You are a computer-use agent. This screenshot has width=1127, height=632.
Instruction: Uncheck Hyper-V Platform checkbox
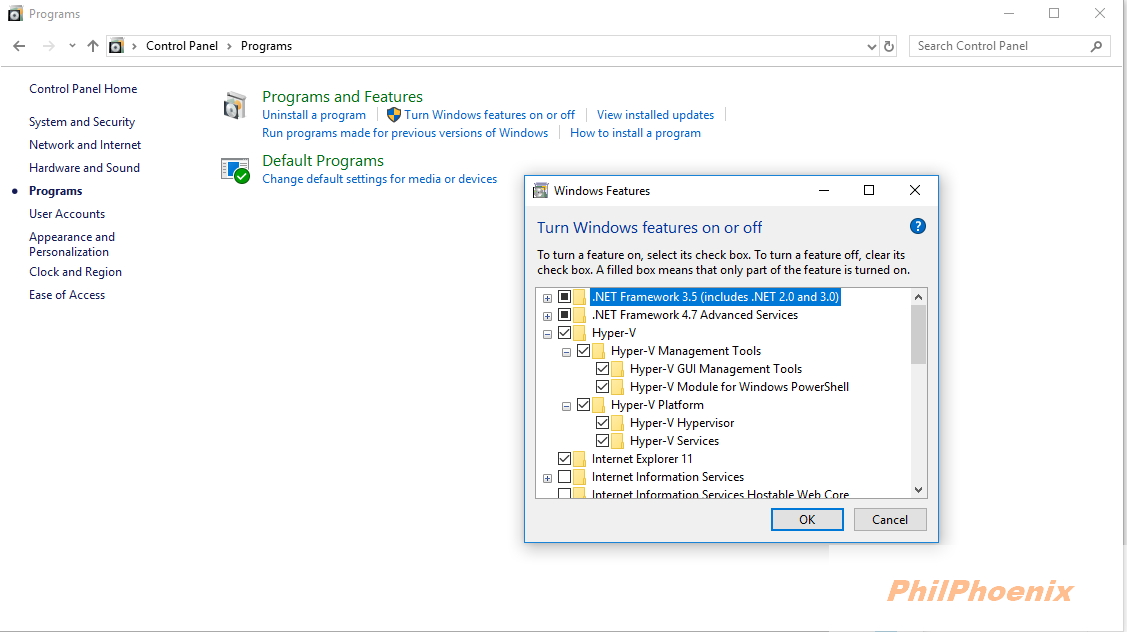pos(584,405)
